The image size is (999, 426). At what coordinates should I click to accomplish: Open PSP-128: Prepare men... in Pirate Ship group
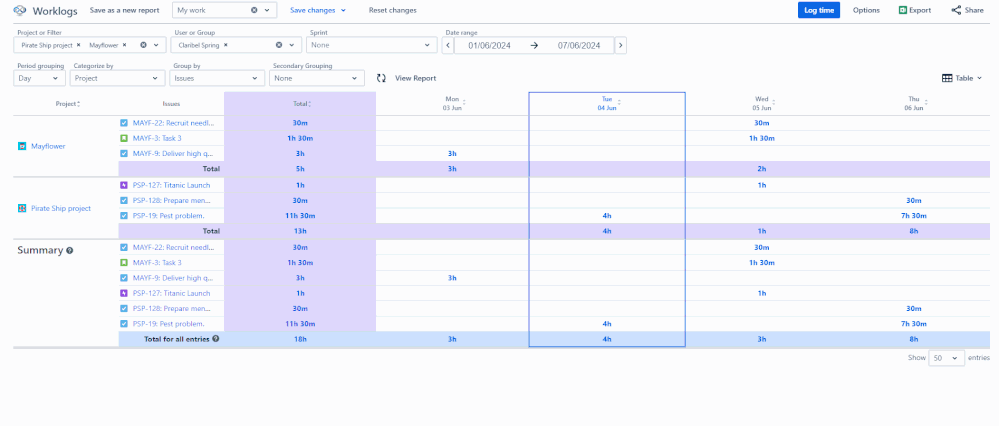click(x=171, y=201)
